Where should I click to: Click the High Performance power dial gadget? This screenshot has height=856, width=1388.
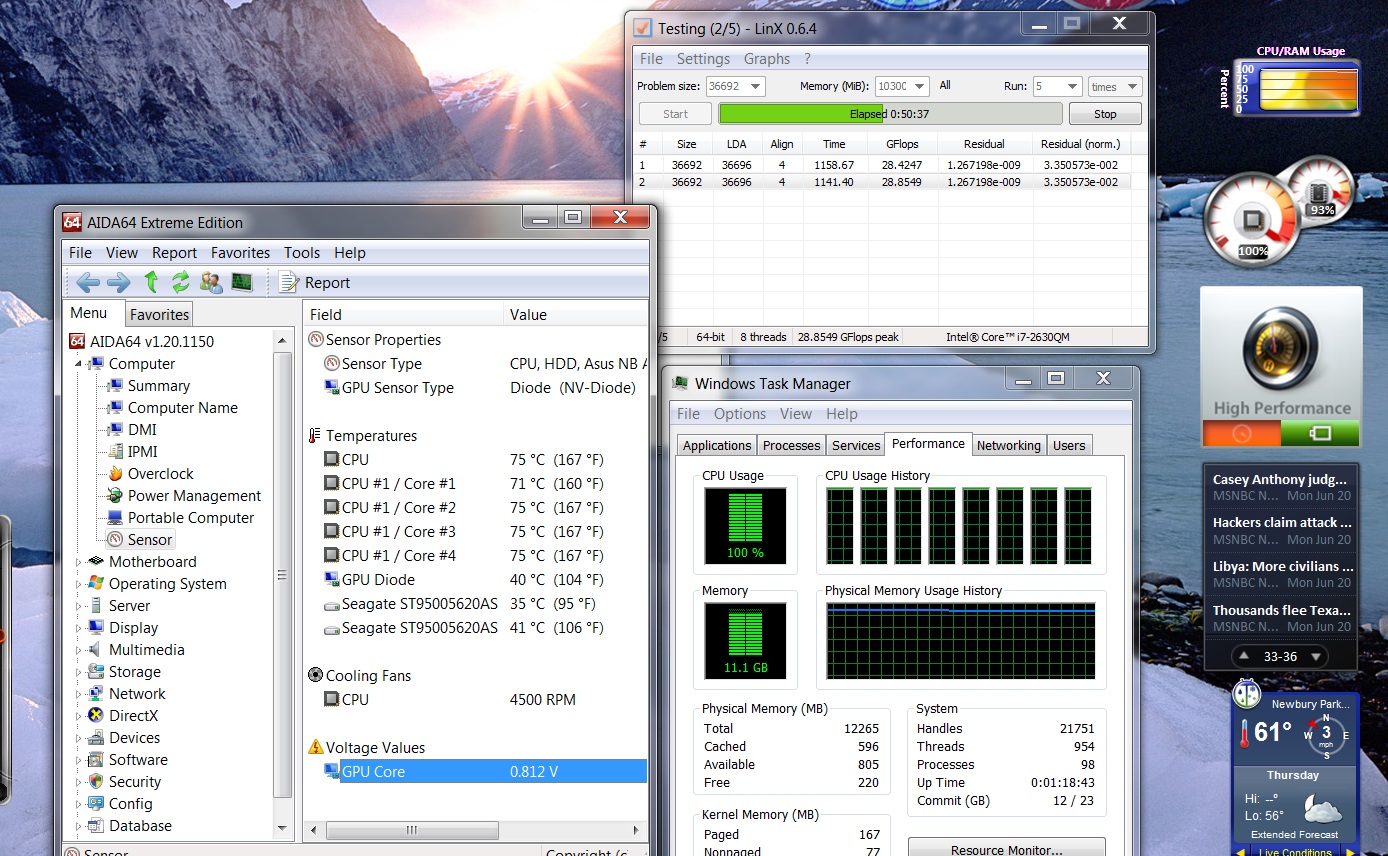1280,347
